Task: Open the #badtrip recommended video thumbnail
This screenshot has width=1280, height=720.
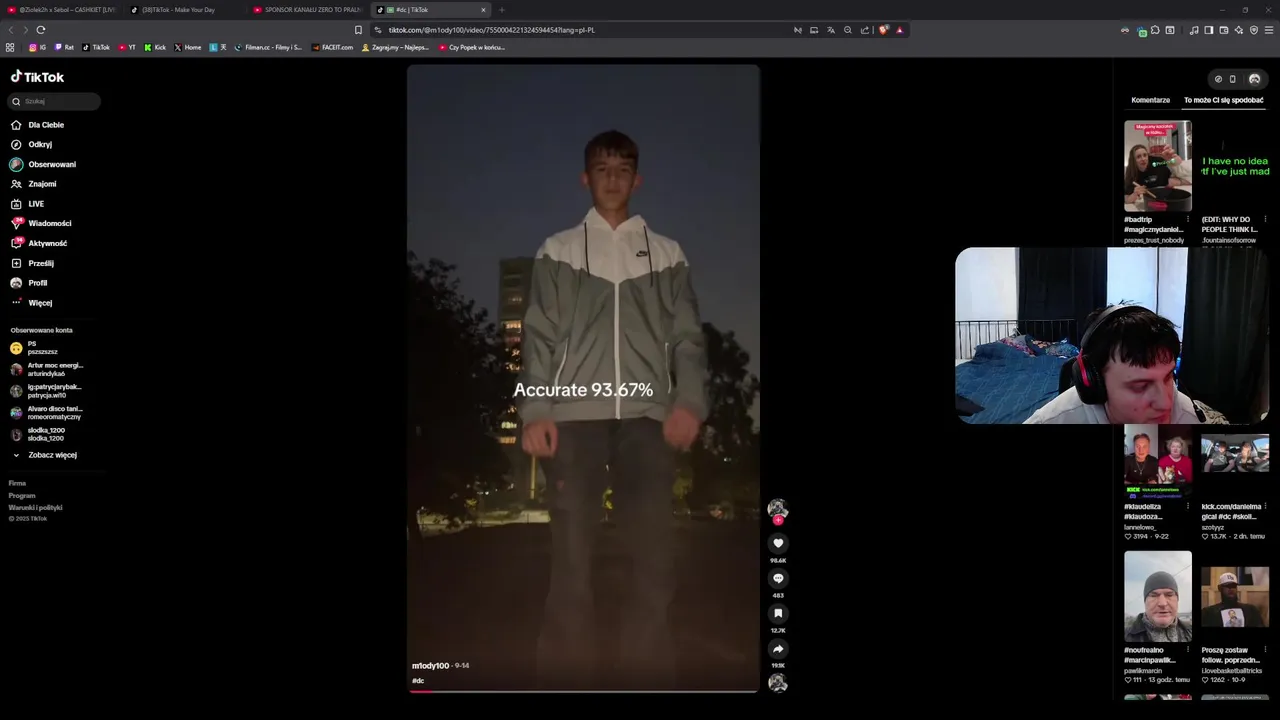Action: click(1158, 166)
